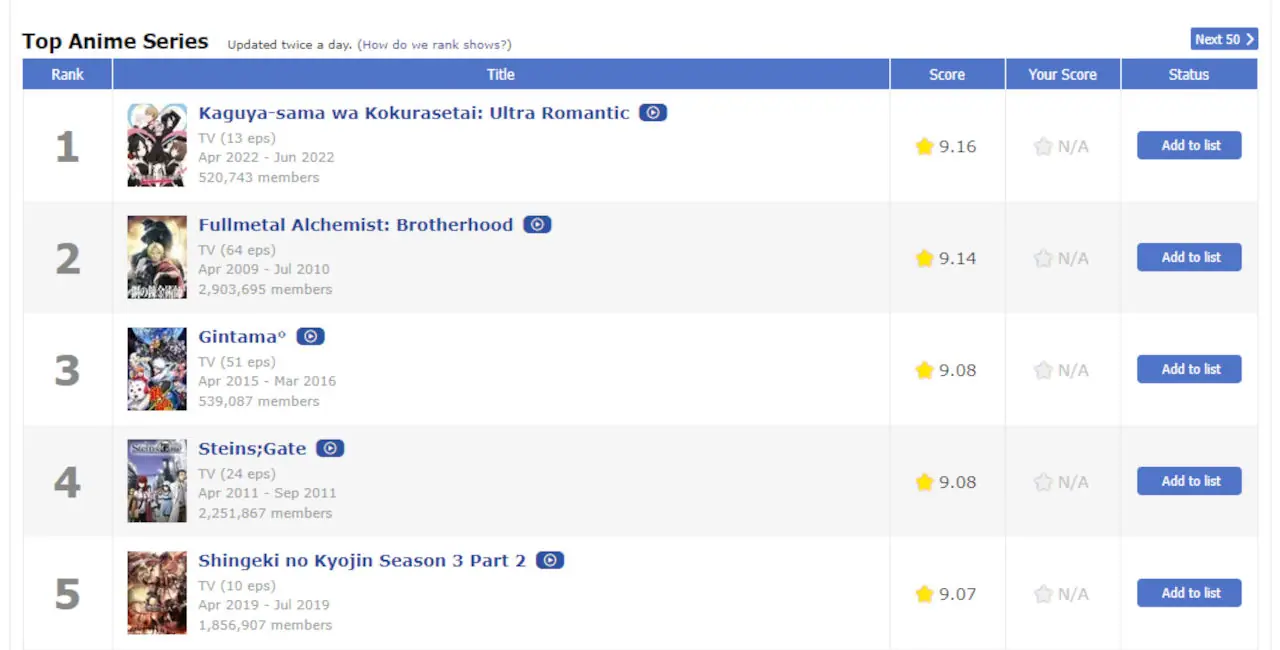Open the Fullmetal Alchemist: Brotherhood cover thumbnail

coord(157,257)
